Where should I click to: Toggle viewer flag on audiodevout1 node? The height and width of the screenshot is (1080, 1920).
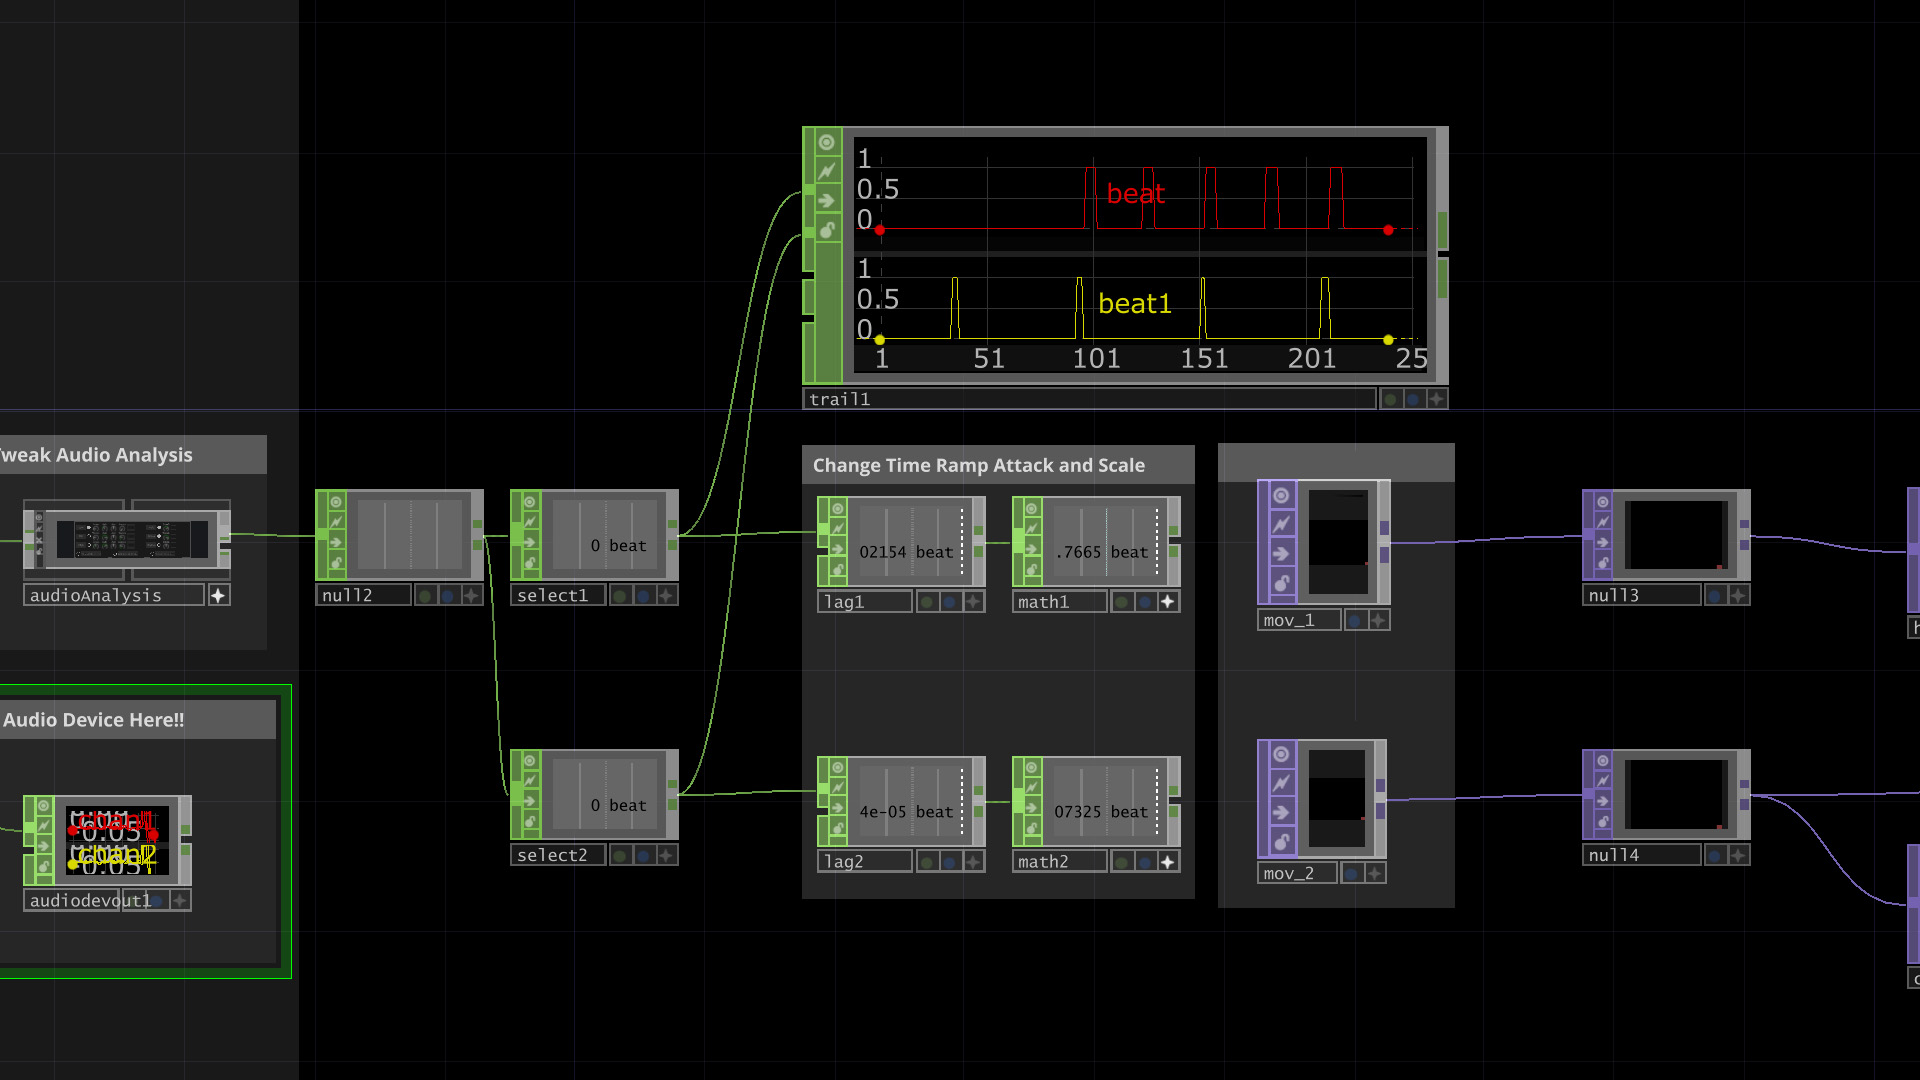pos(44,806)
